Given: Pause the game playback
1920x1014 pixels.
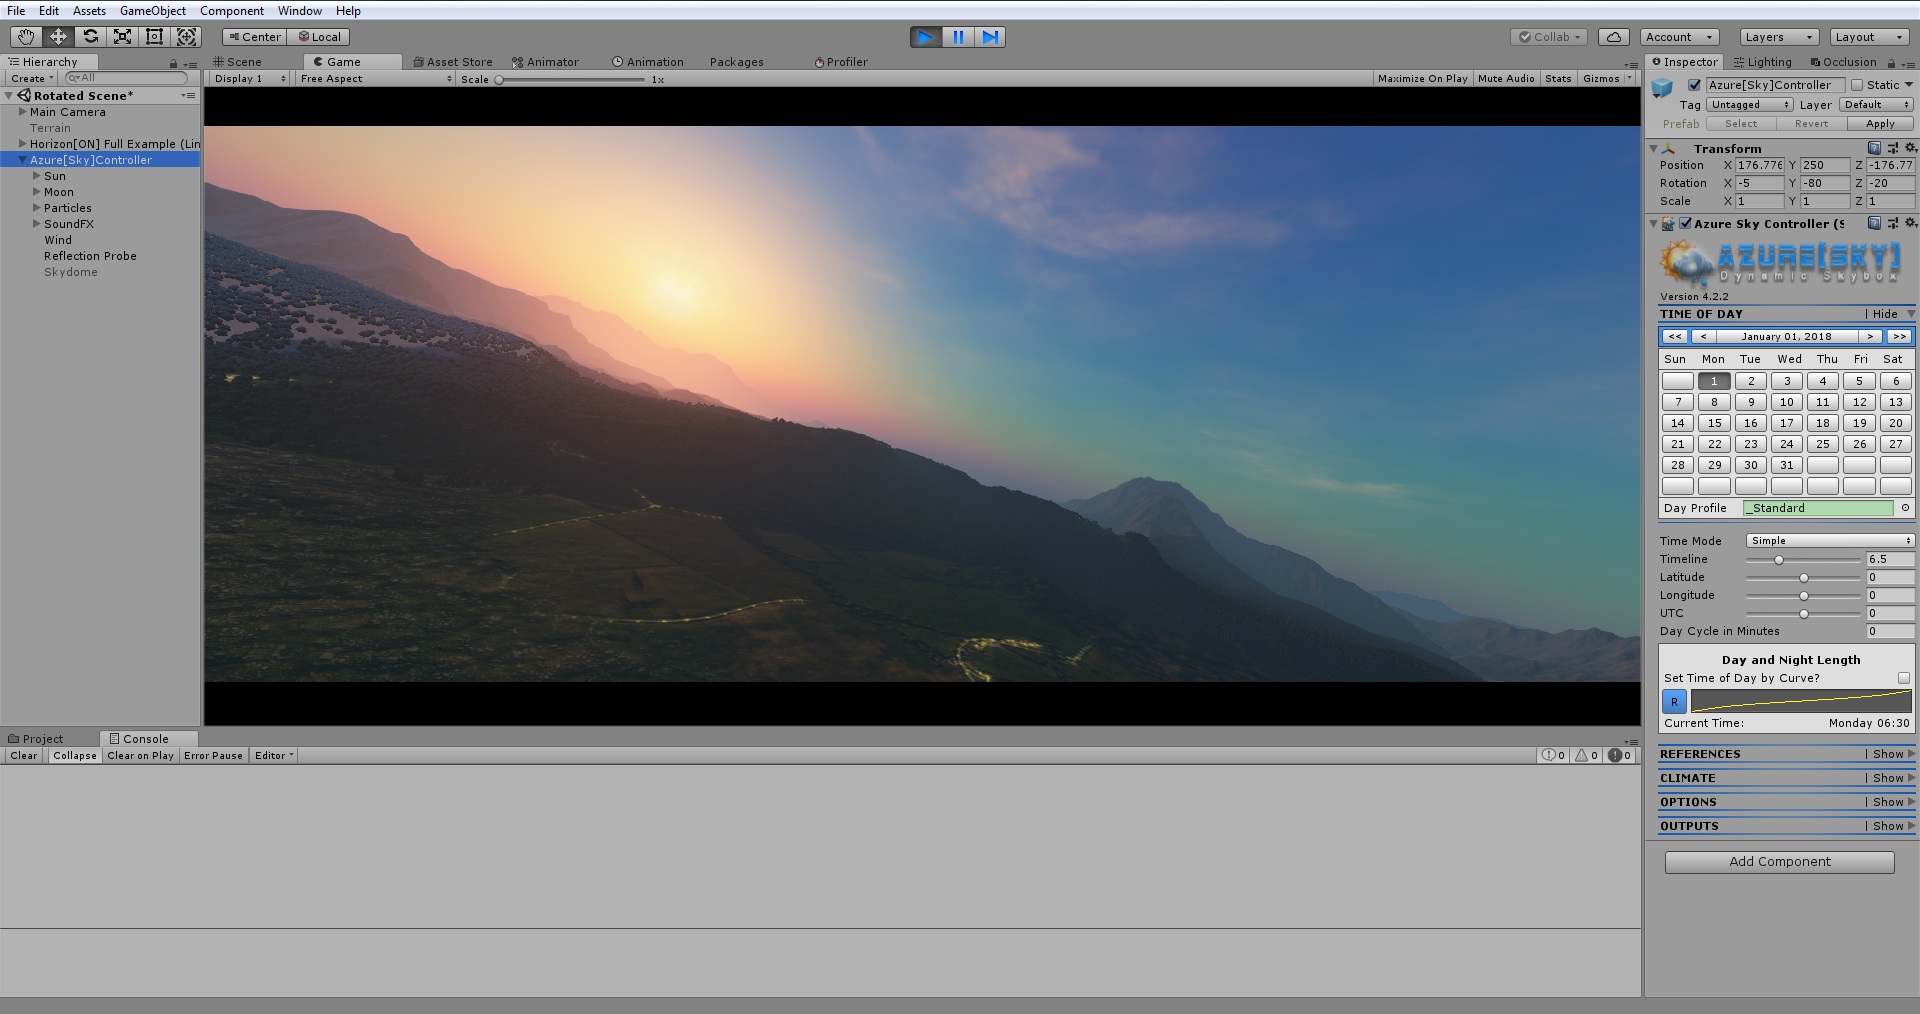Looking at the screenshot, I should pos(958,36).
